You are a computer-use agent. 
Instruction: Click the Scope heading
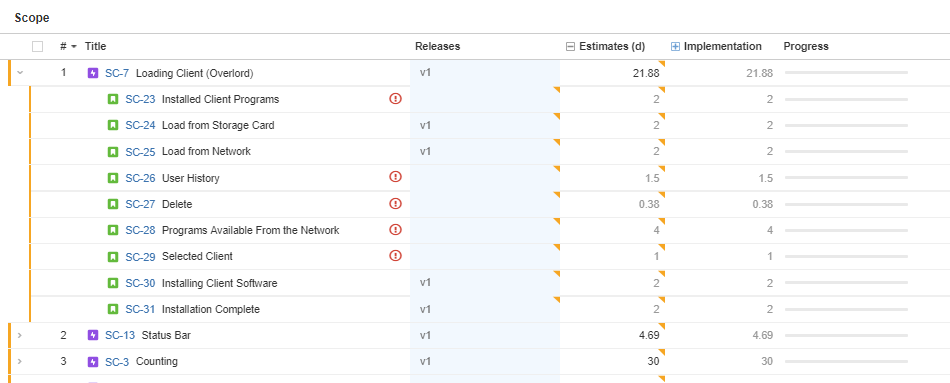coord(32,18)
